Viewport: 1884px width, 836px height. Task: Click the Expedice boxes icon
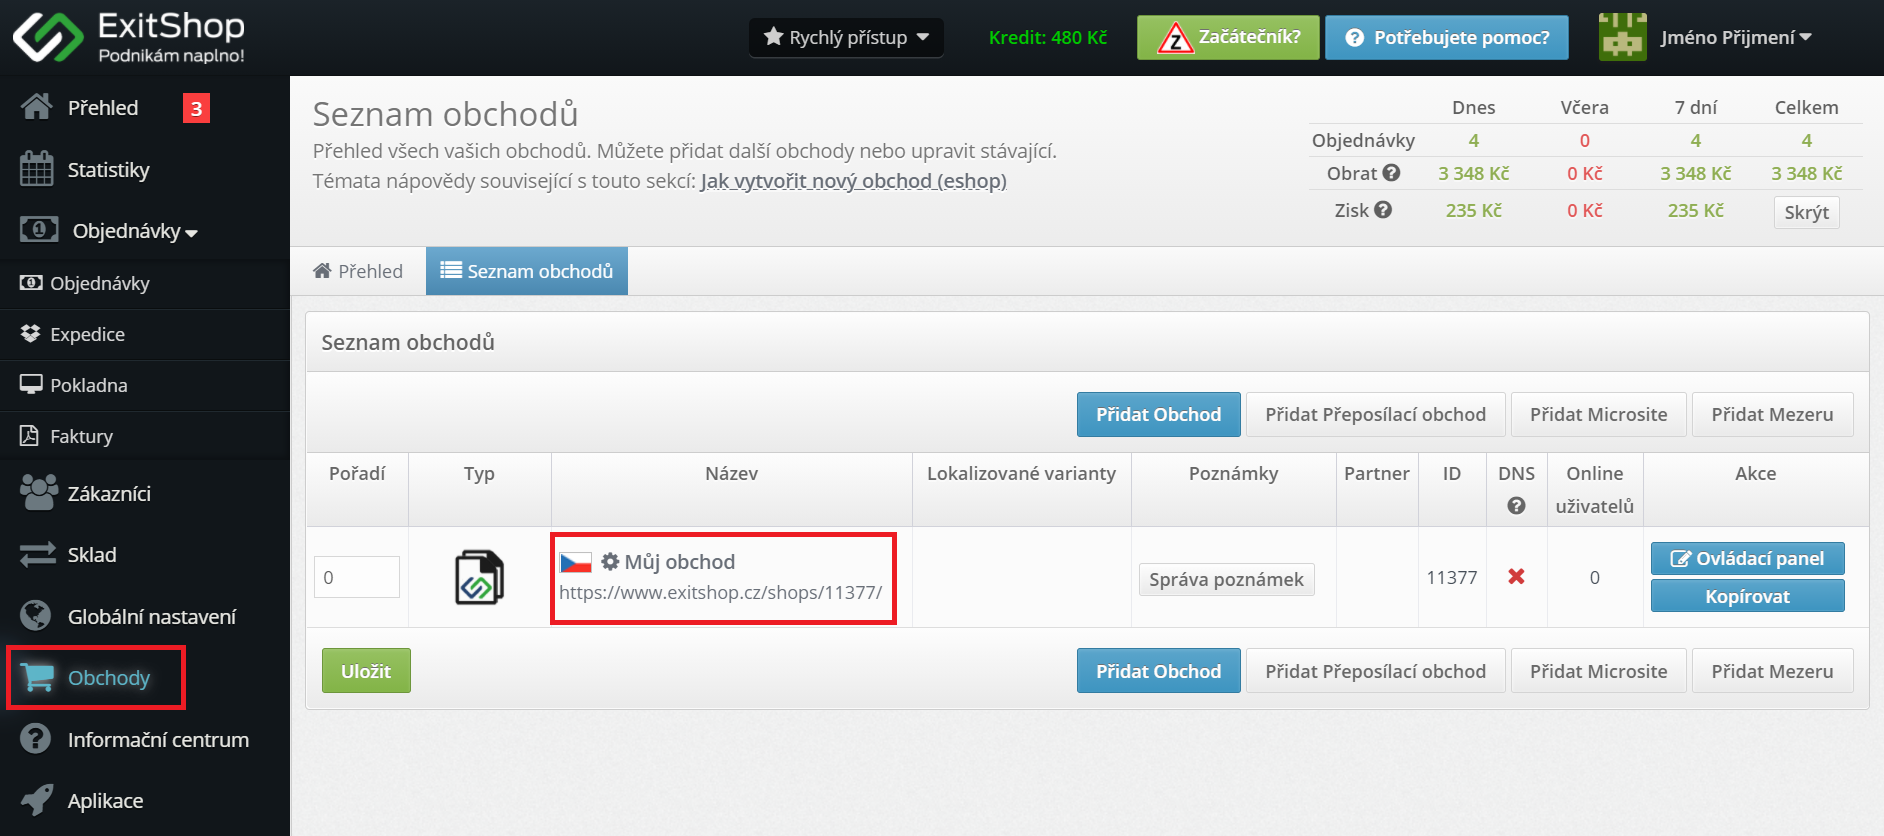pos(30,334)
